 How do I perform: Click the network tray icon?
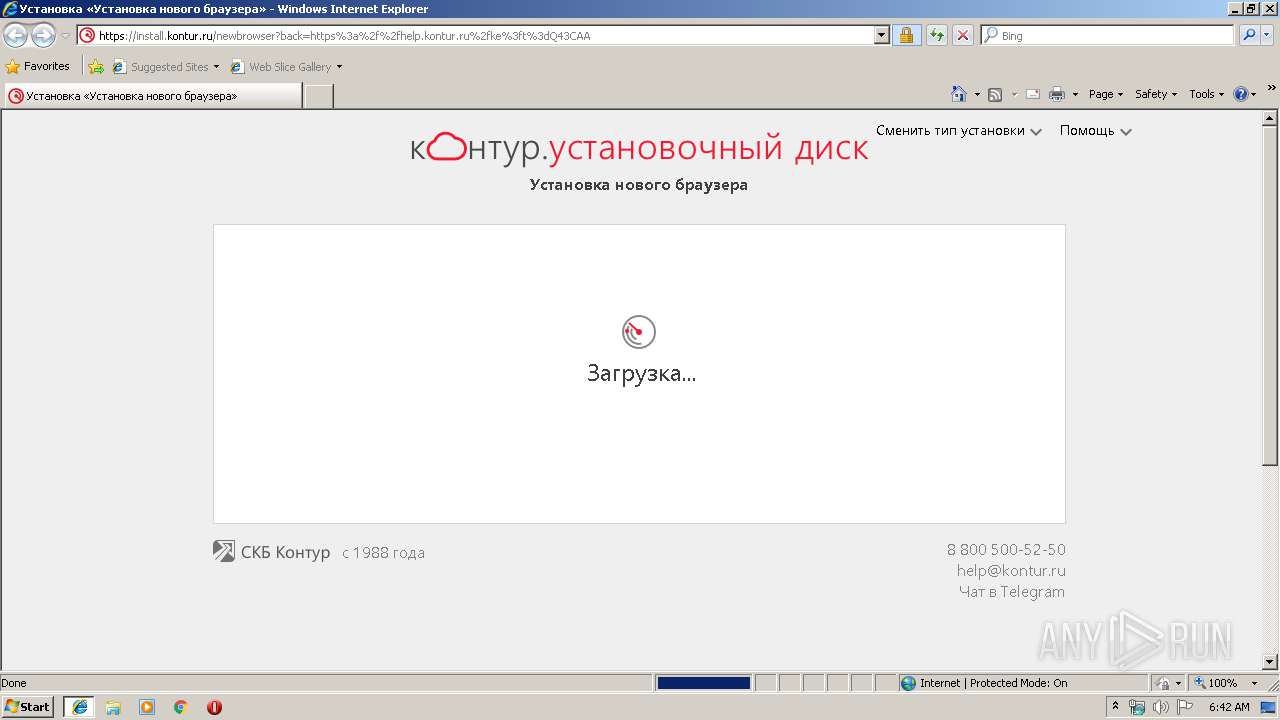click(1137, 707)
